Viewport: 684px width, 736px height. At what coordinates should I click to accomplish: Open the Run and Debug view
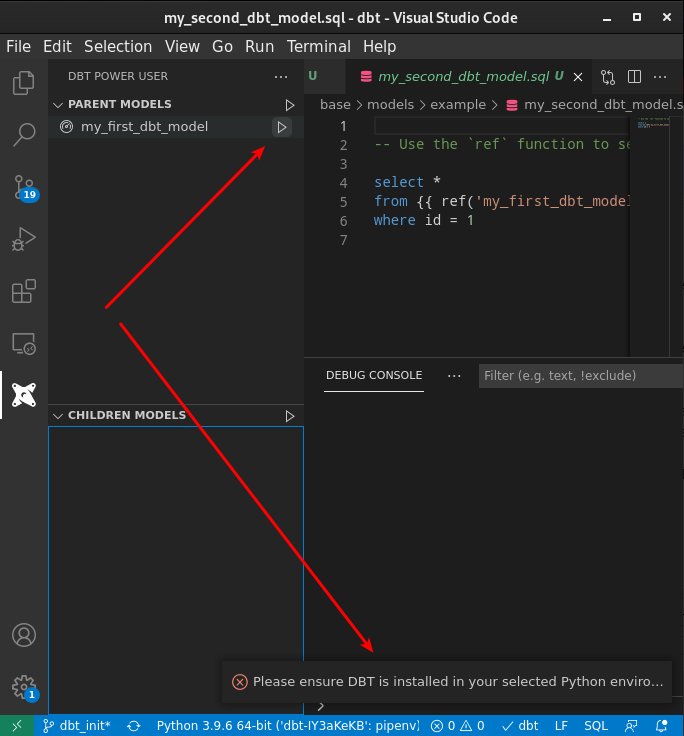(23, 239)
